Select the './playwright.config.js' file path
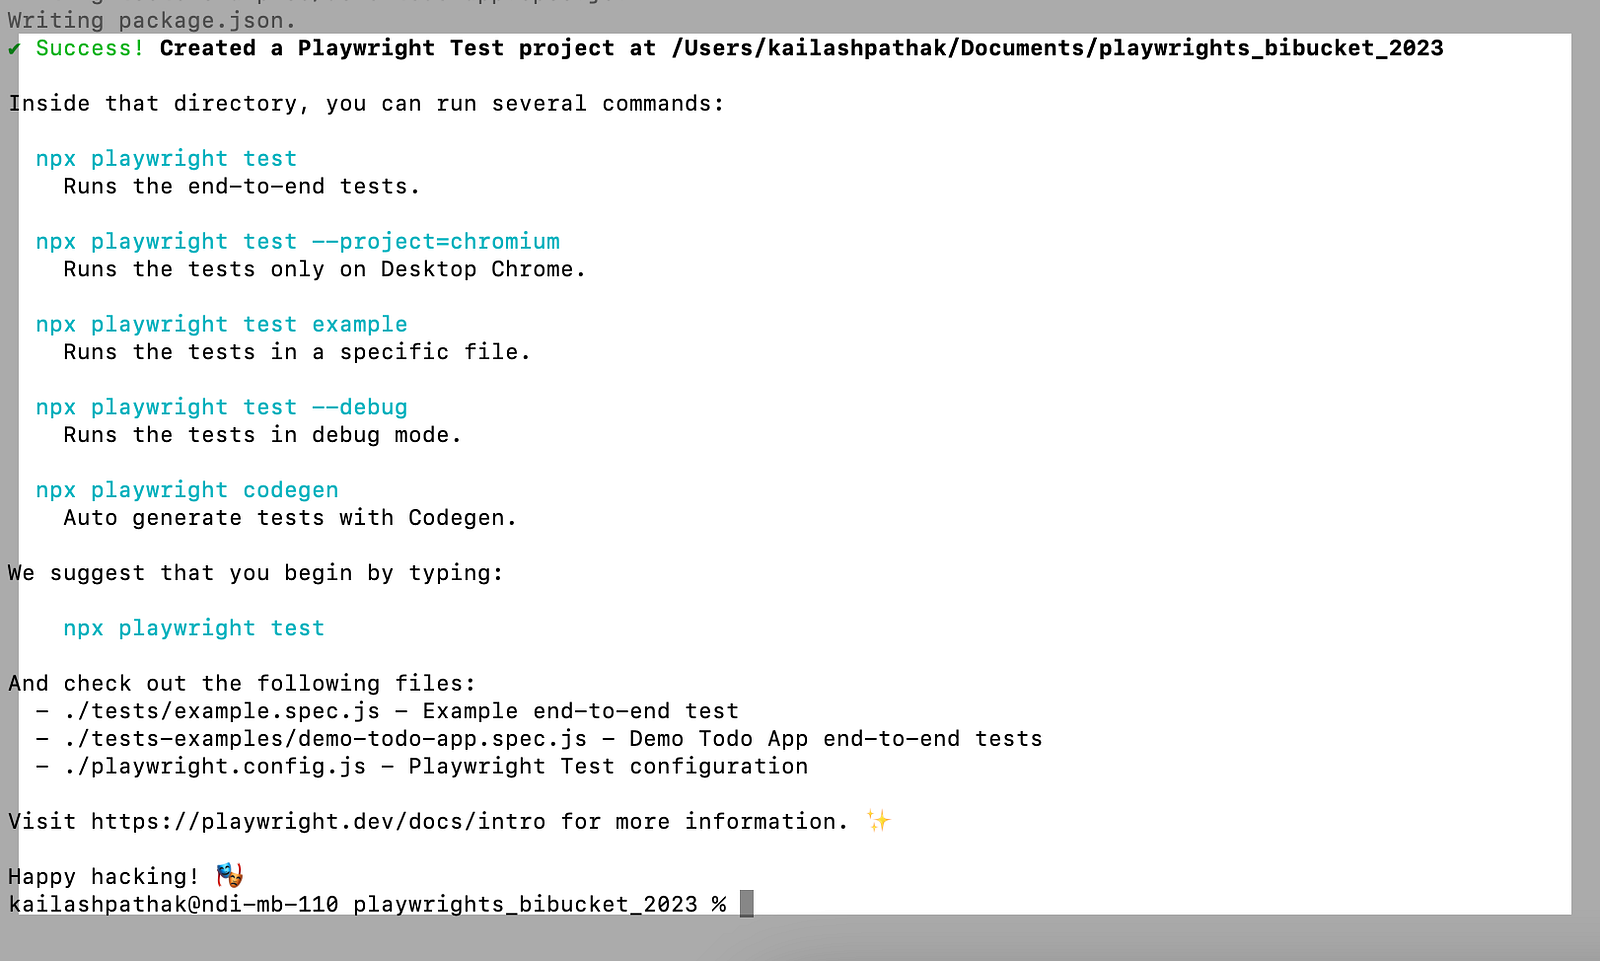This screenshot has width=1600, height=961. [215, 767]
